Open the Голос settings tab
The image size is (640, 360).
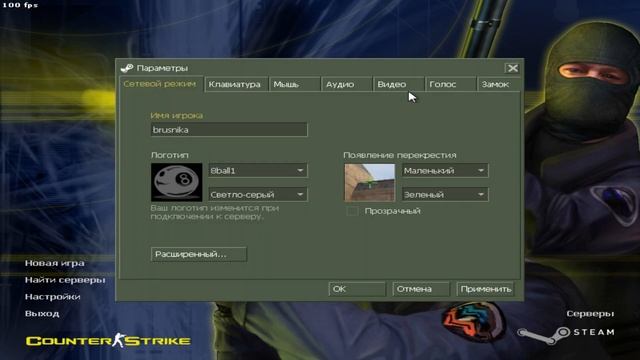(x=451, y=84)
